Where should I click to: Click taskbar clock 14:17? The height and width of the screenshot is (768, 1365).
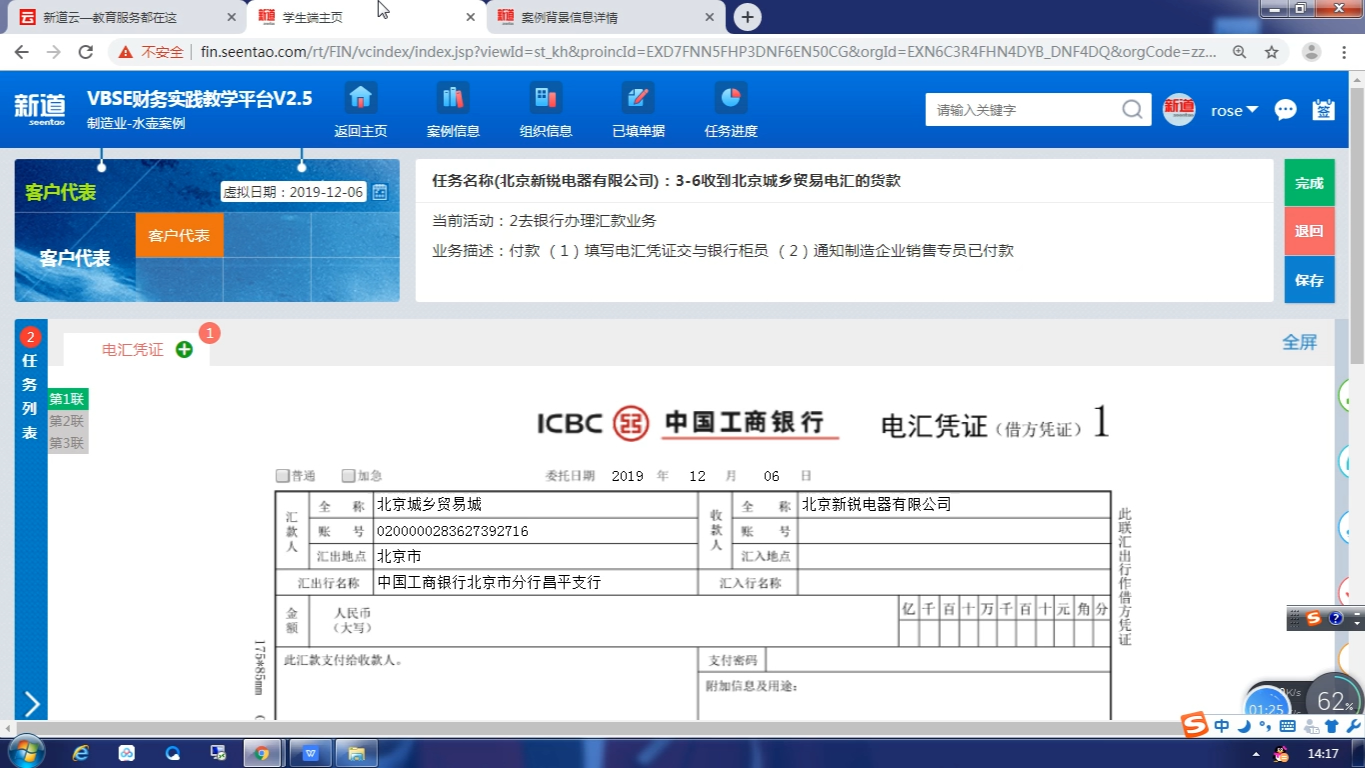1322,753
